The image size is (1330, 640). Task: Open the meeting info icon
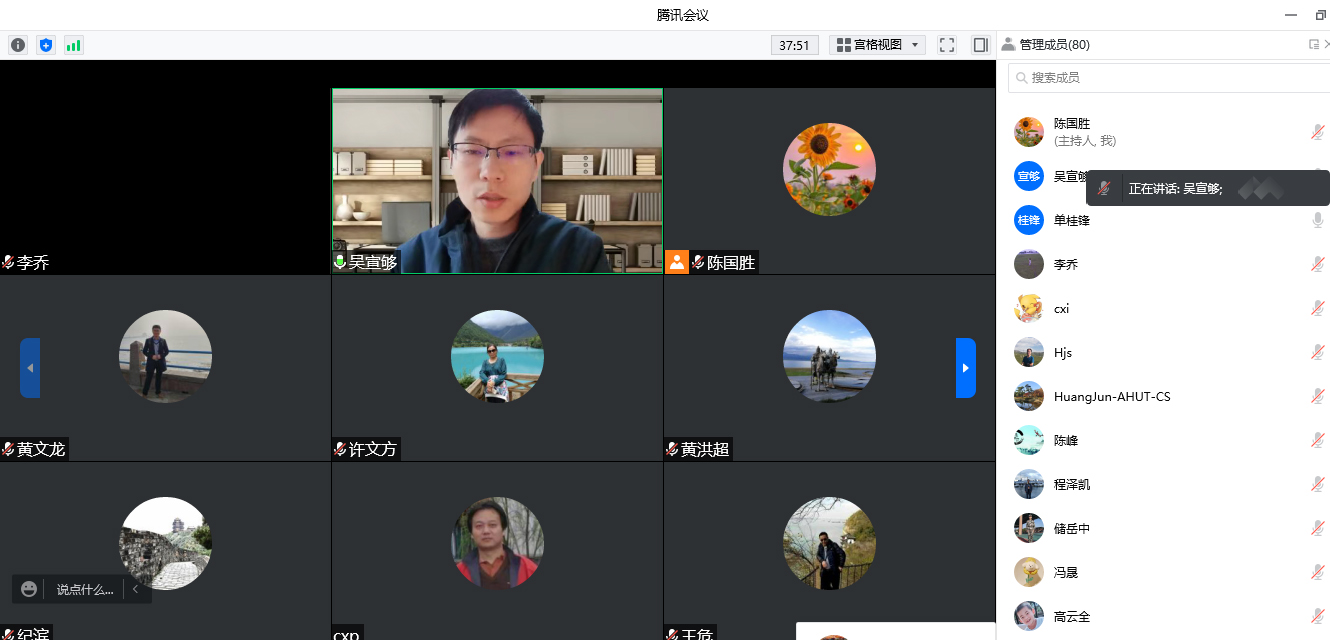click(18, 45)
